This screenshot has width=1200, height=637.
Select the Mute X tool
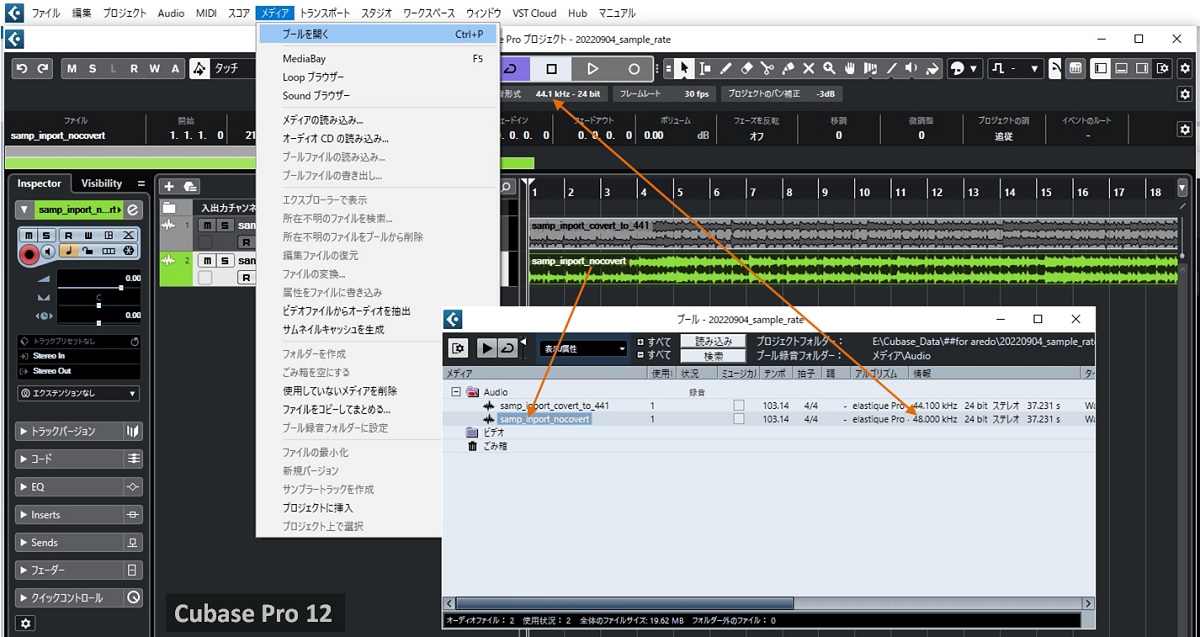click(809, 69)
